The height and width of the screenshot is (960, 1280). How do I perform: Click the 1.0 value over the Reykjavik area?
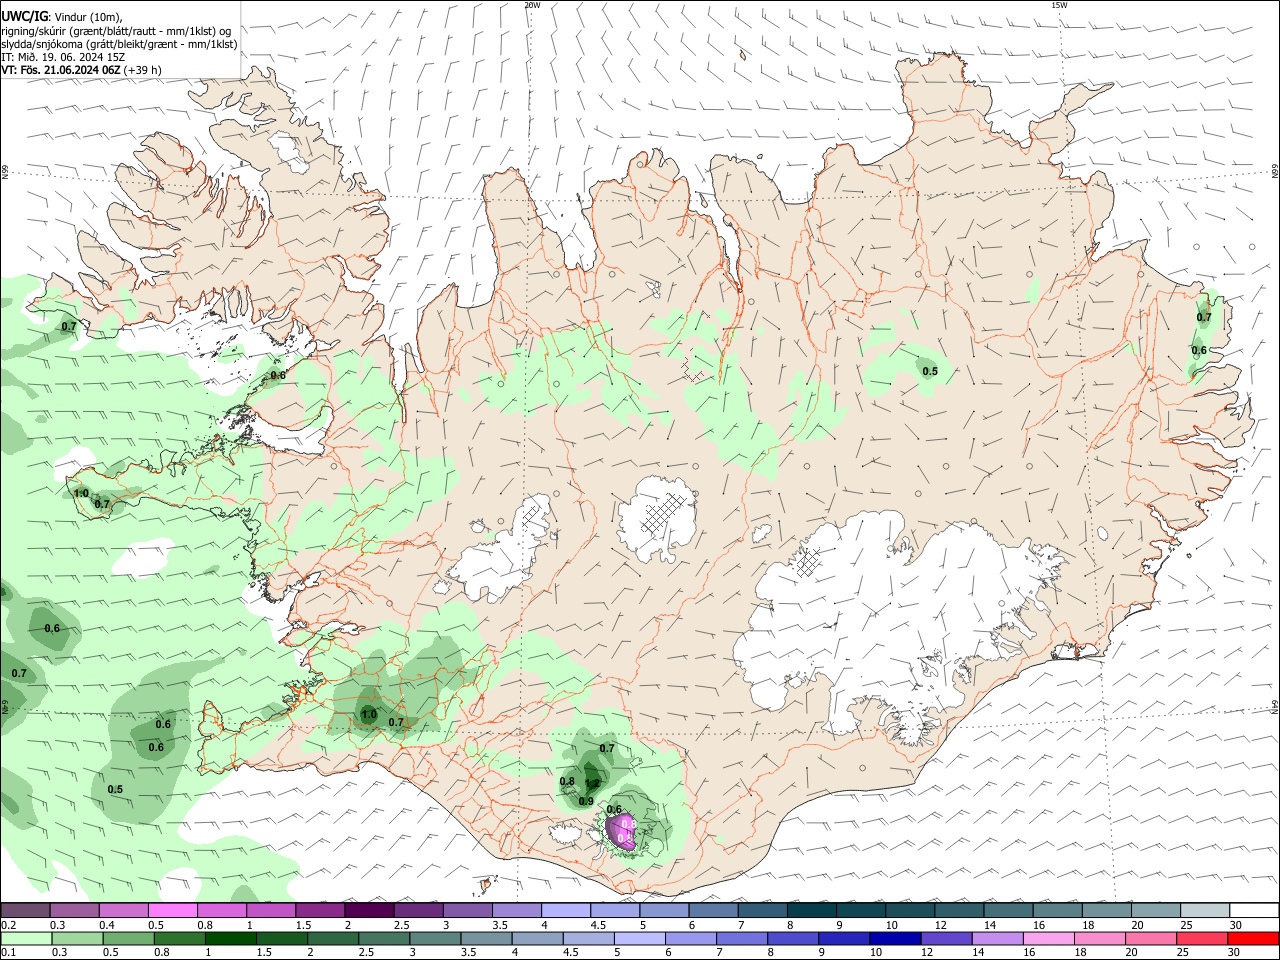(x=369, y=714)
